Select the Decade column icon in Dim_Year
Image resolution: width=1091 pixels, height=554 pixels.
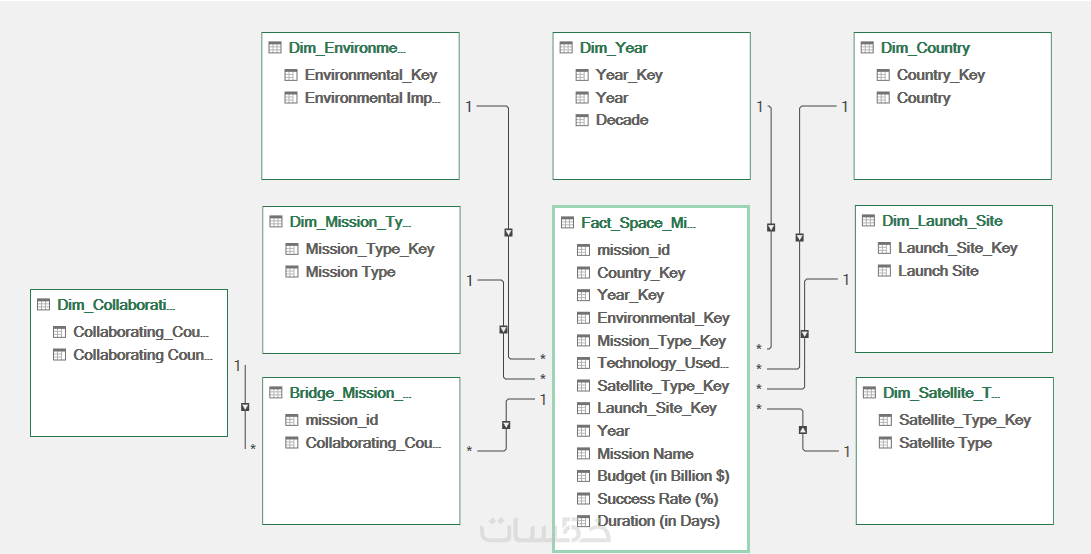tap(582, 120)
